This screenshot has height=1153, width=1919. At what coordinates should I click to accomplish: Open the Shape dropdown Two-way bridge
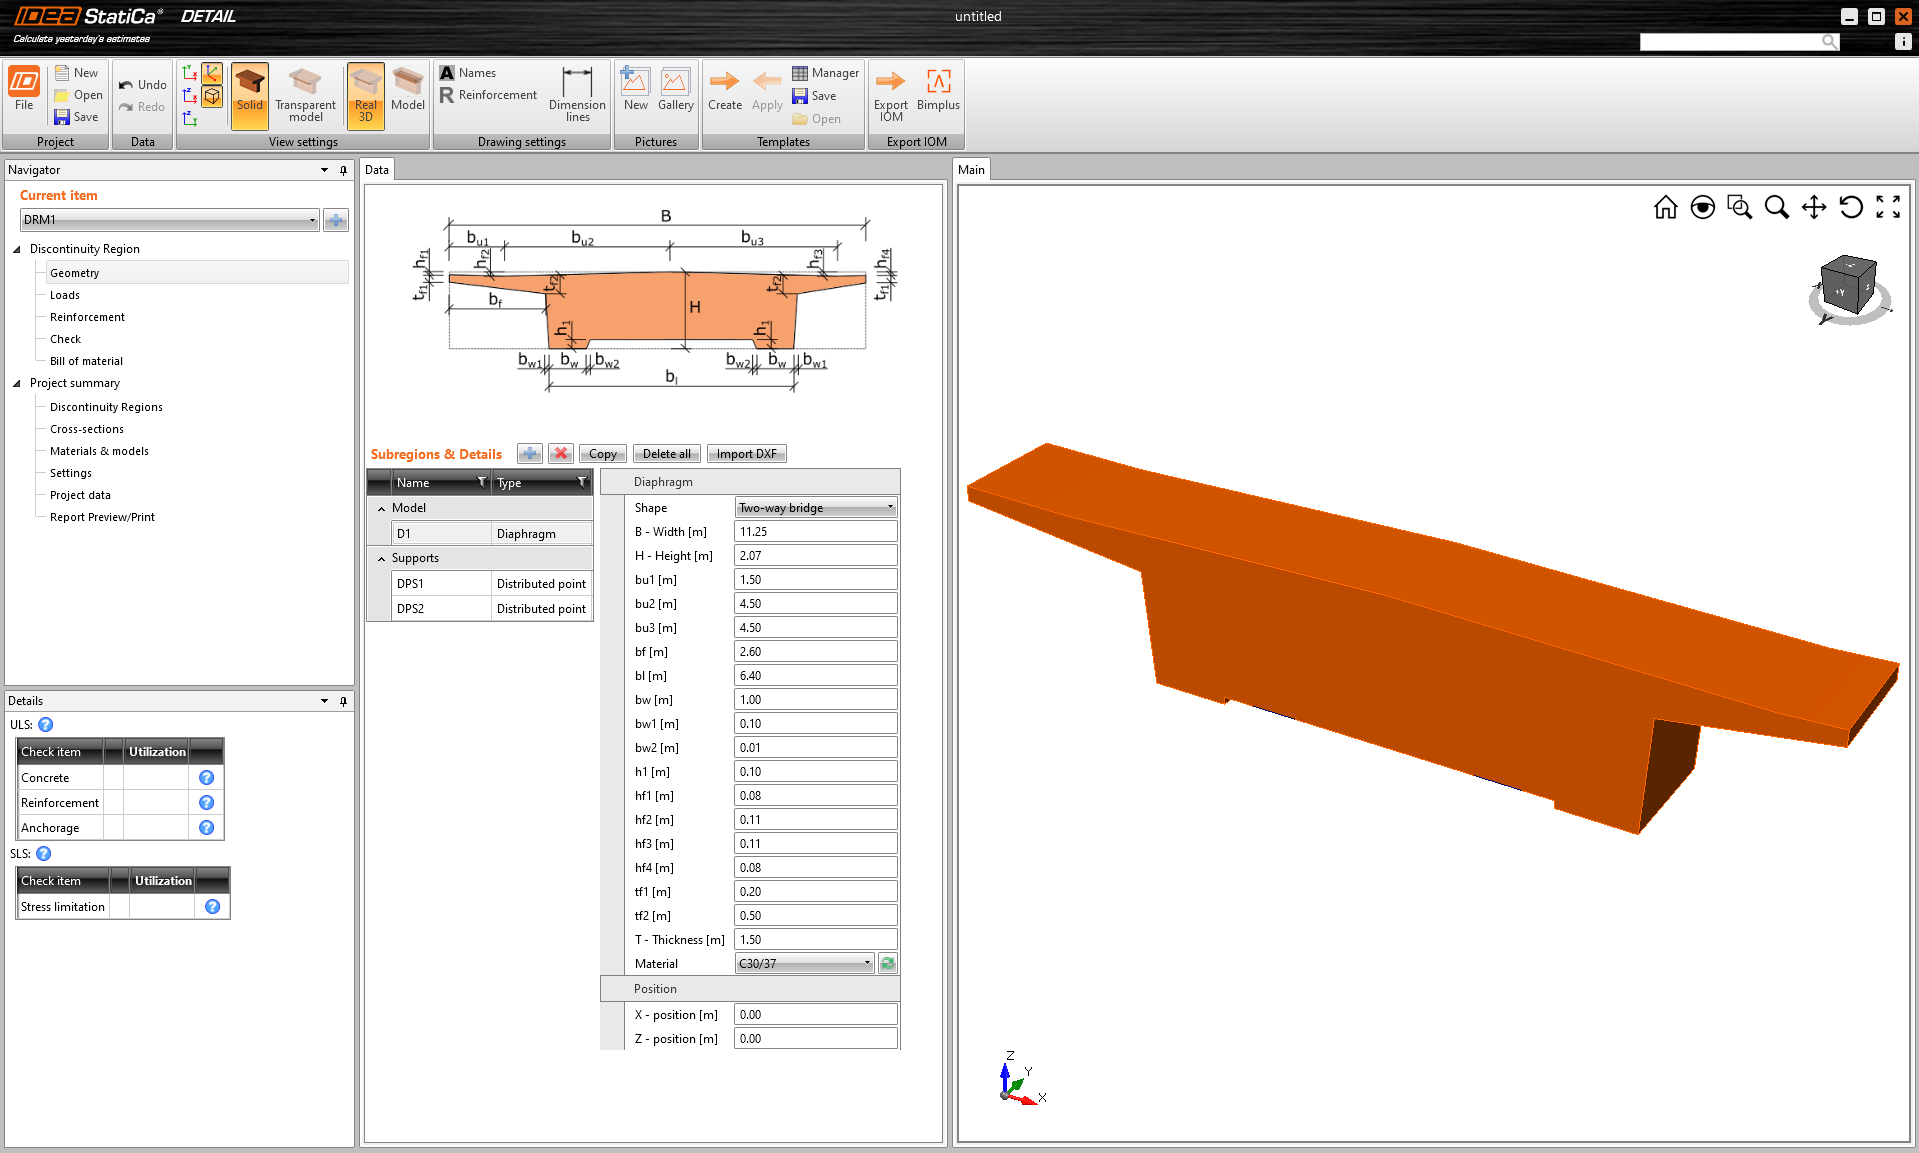[x=815, y=508]
